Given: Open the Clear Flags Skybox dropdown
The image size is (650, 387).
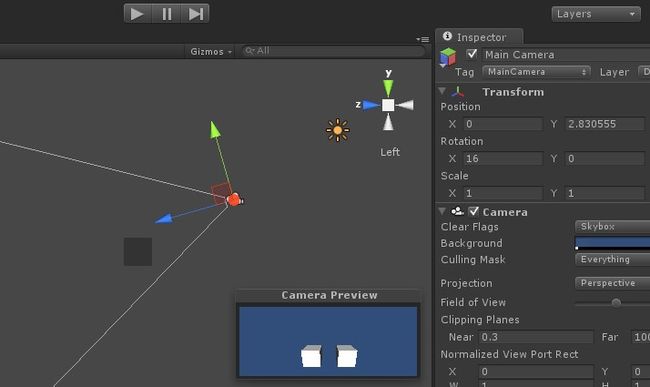Looking at the screenshot, I should point(613,227).
